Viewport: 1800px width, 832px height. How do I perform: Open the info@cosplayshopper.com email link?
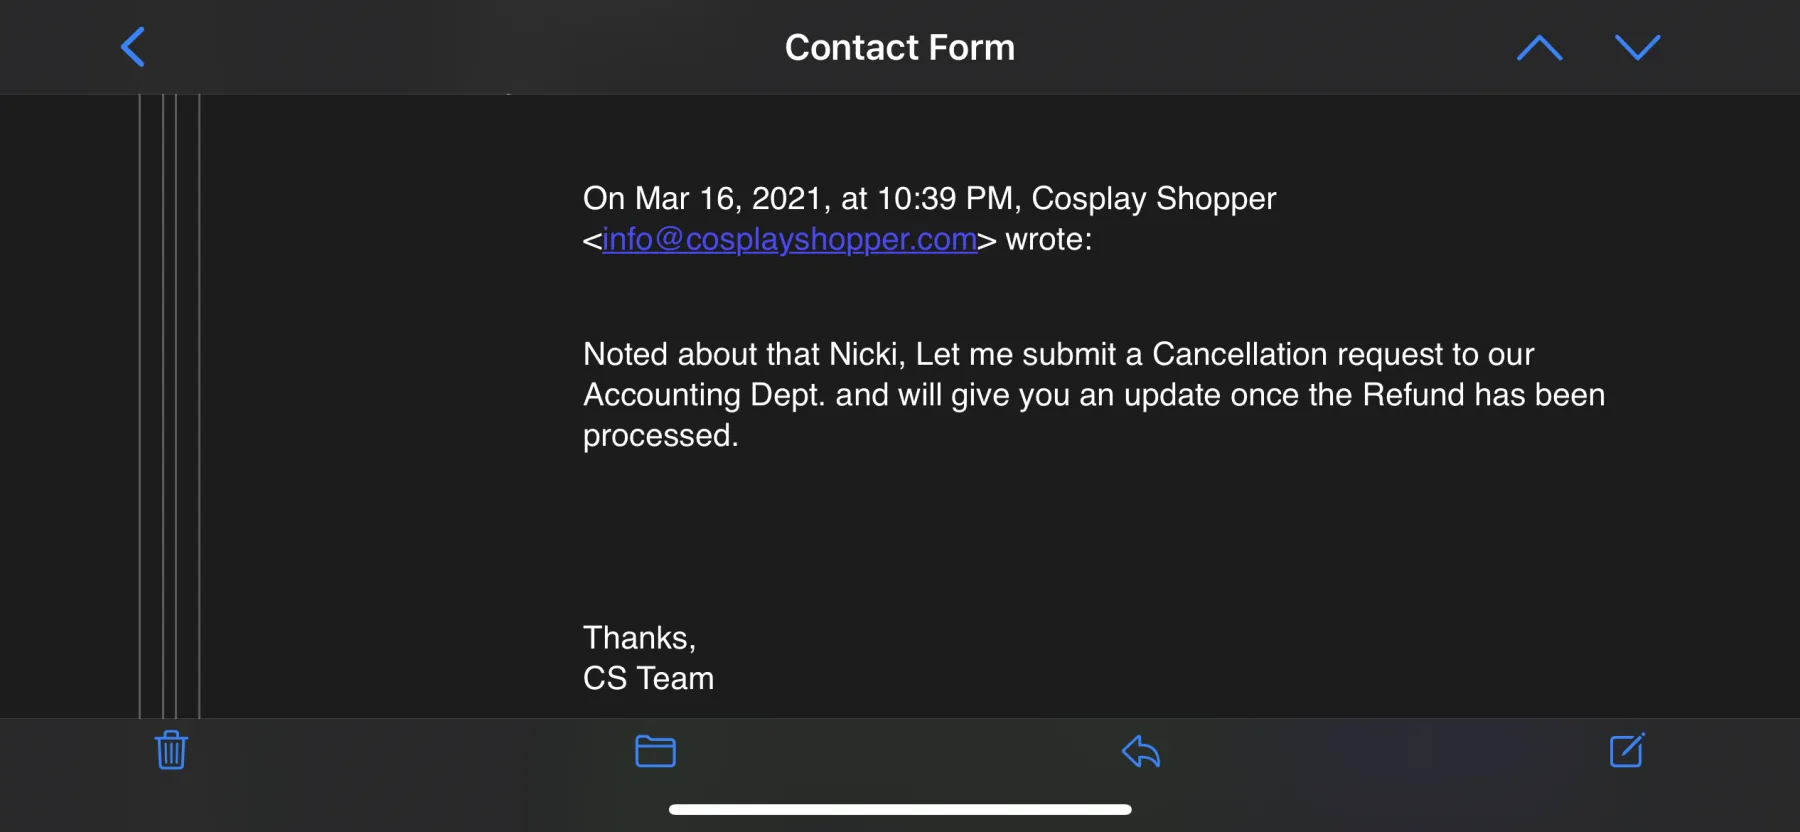pos(789,240)
